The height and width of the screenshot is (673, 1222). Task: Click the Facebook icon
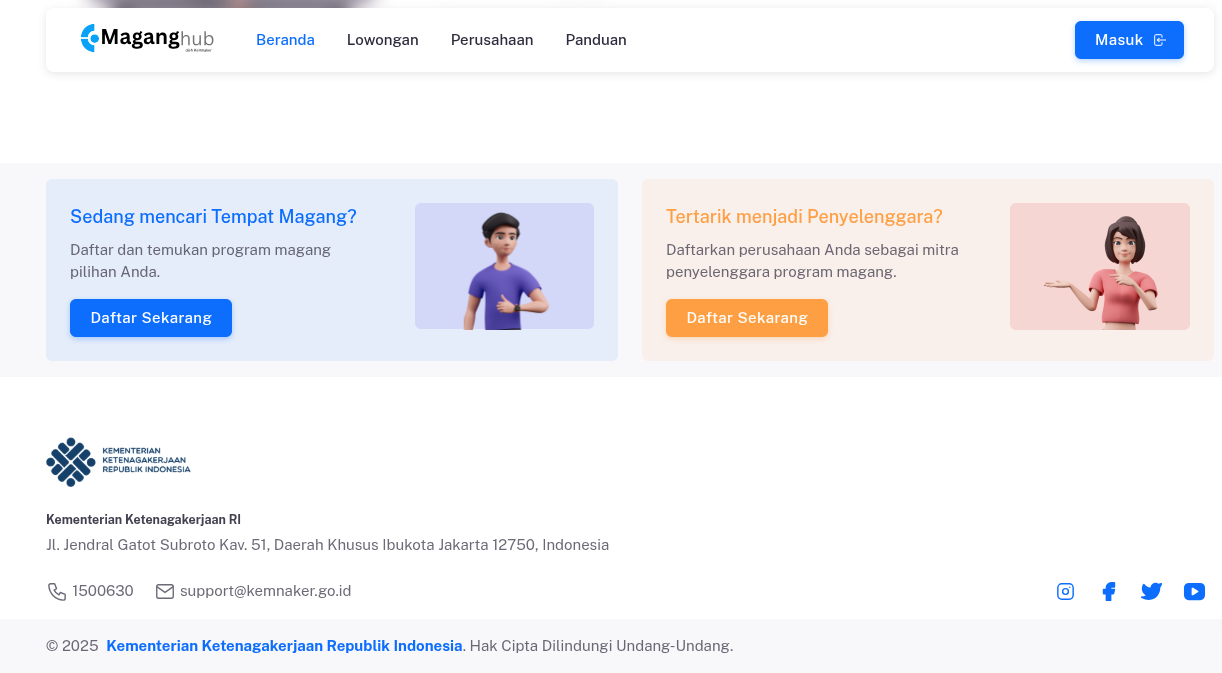[1108, 591]
